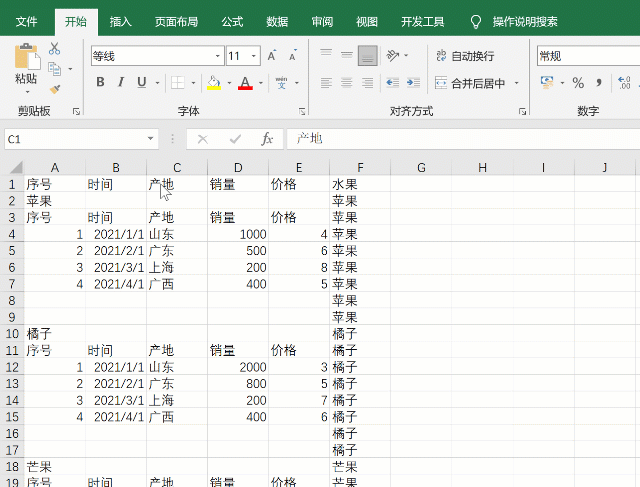Apply comma thousands separator style
Image resolution: width=640 pixels, height=487 pixels.
(x=599, y=83)
